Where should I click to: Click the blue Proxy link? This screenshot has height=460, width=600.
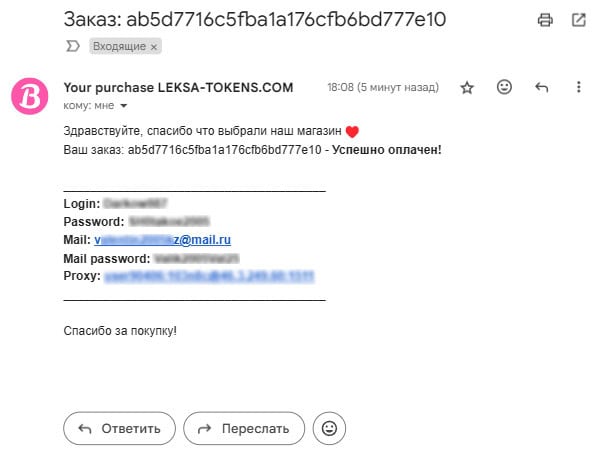[210, 276]
